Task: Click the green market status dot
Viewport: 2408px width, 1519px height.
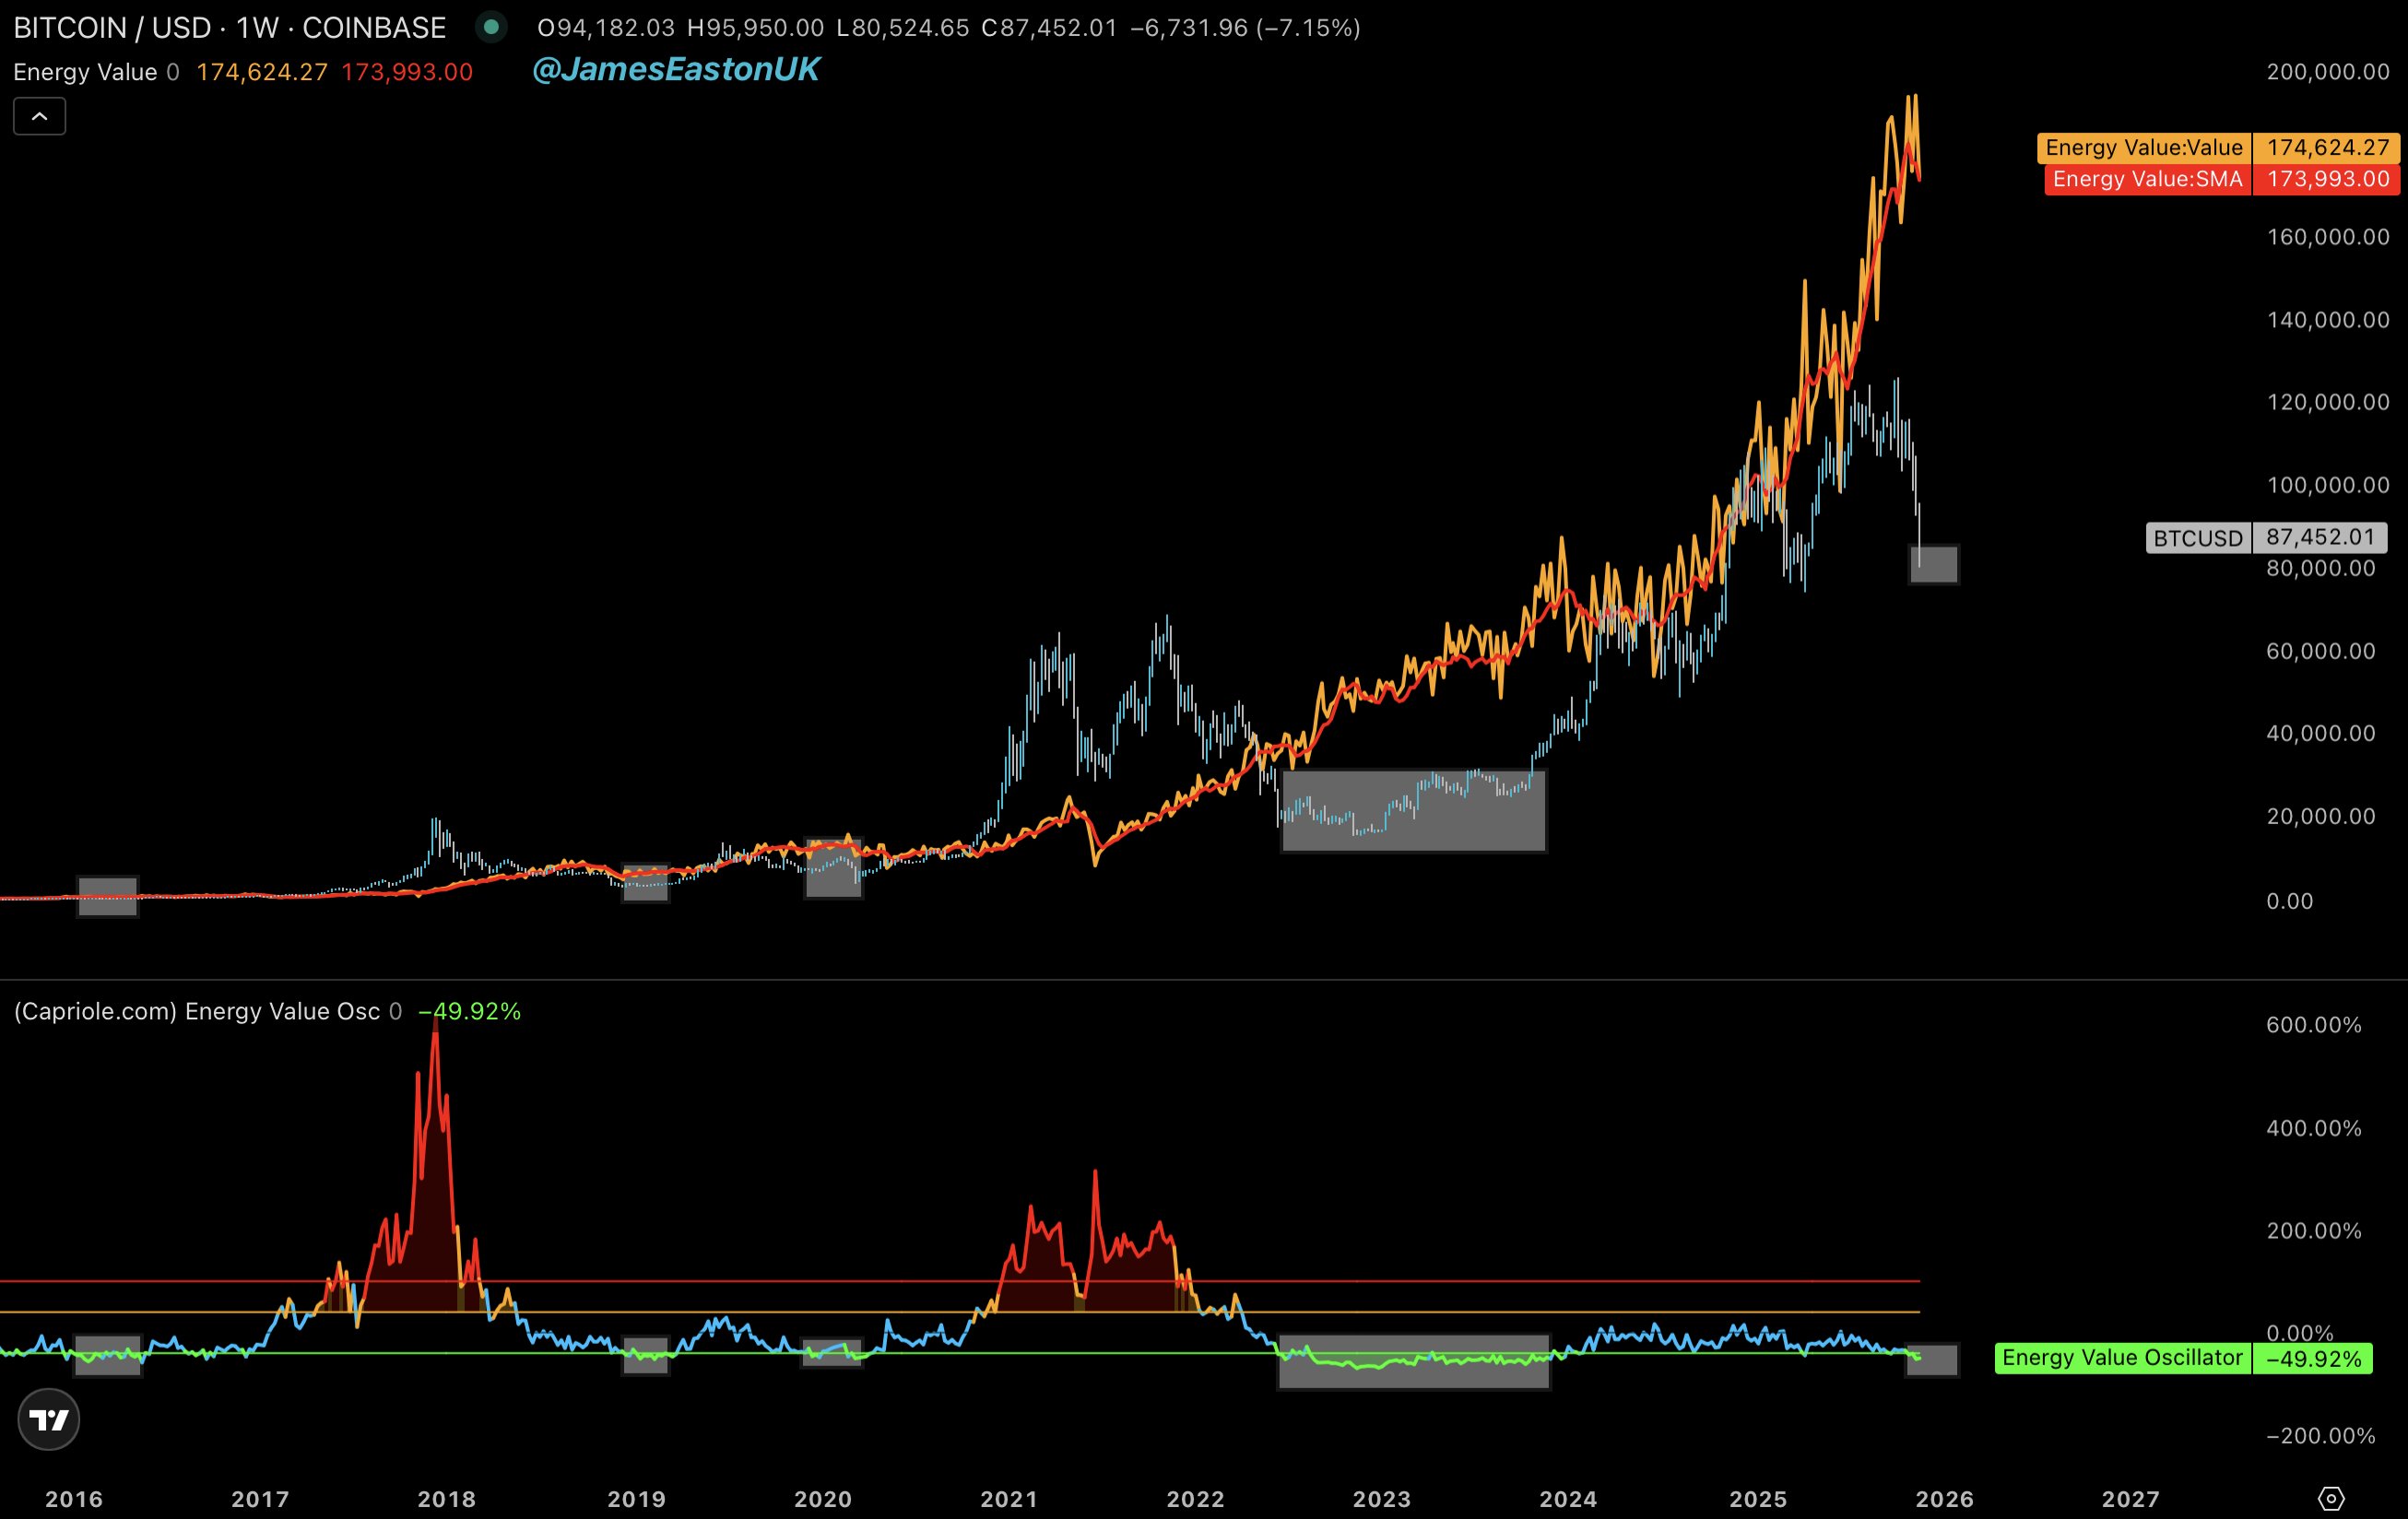Action: pyautogui.click(x=491, y=27)
